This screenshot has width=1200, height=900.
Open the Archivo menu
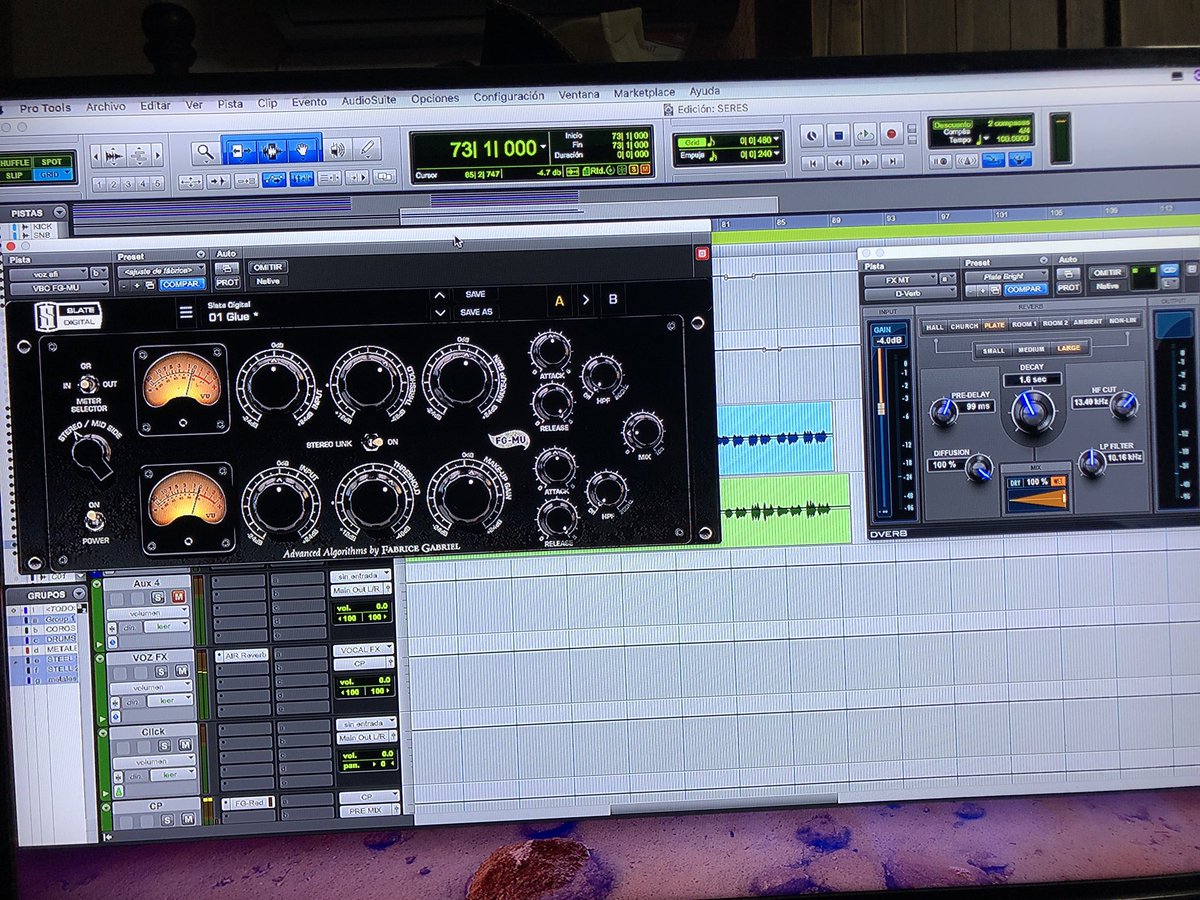pyautogui.click(x=105, y=106)
